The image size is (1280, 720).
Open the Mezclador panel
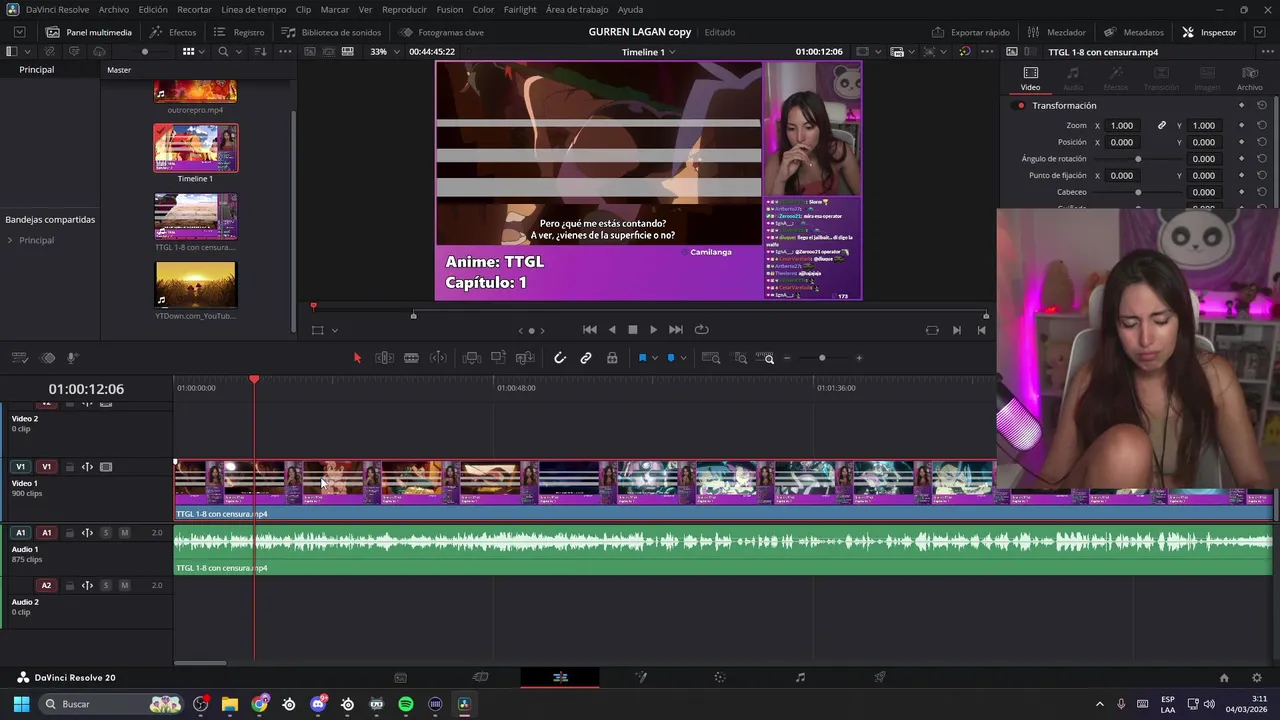click(x=1056, y=32)
